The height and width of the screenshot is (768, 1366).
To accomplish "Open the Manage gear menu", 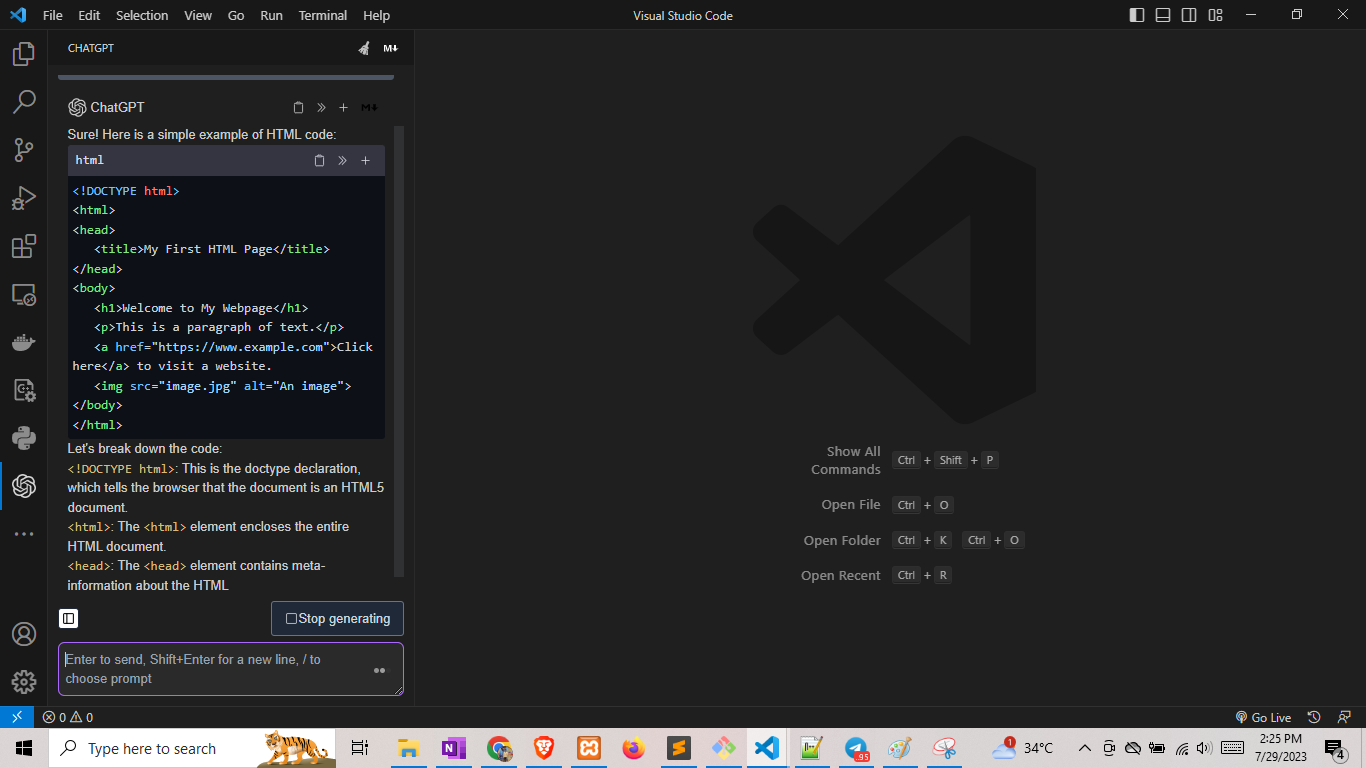I will (x=24, y=682).
